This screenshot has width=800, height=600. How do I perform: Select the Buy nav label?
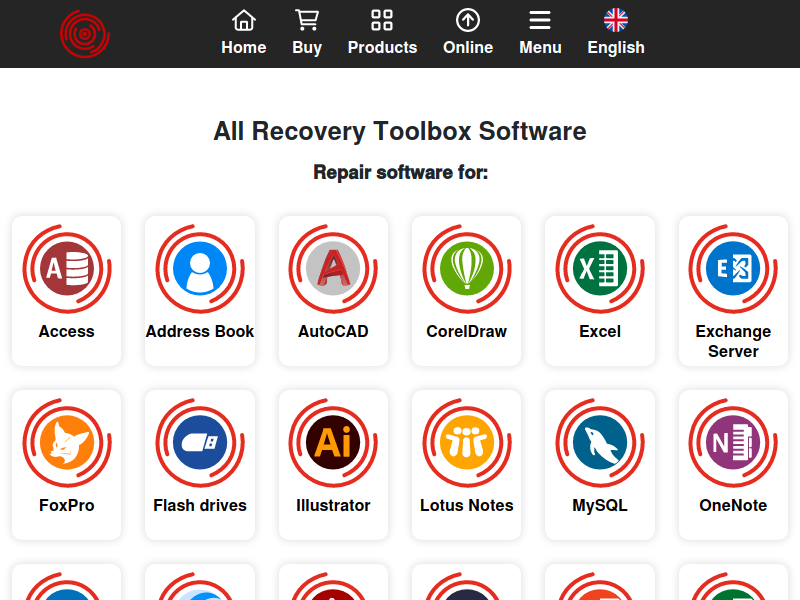307,47
